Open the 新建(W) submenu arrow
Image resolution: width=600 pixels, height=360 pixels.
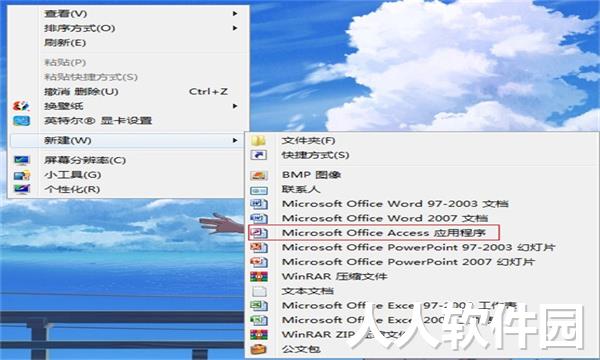click(235, 140)
